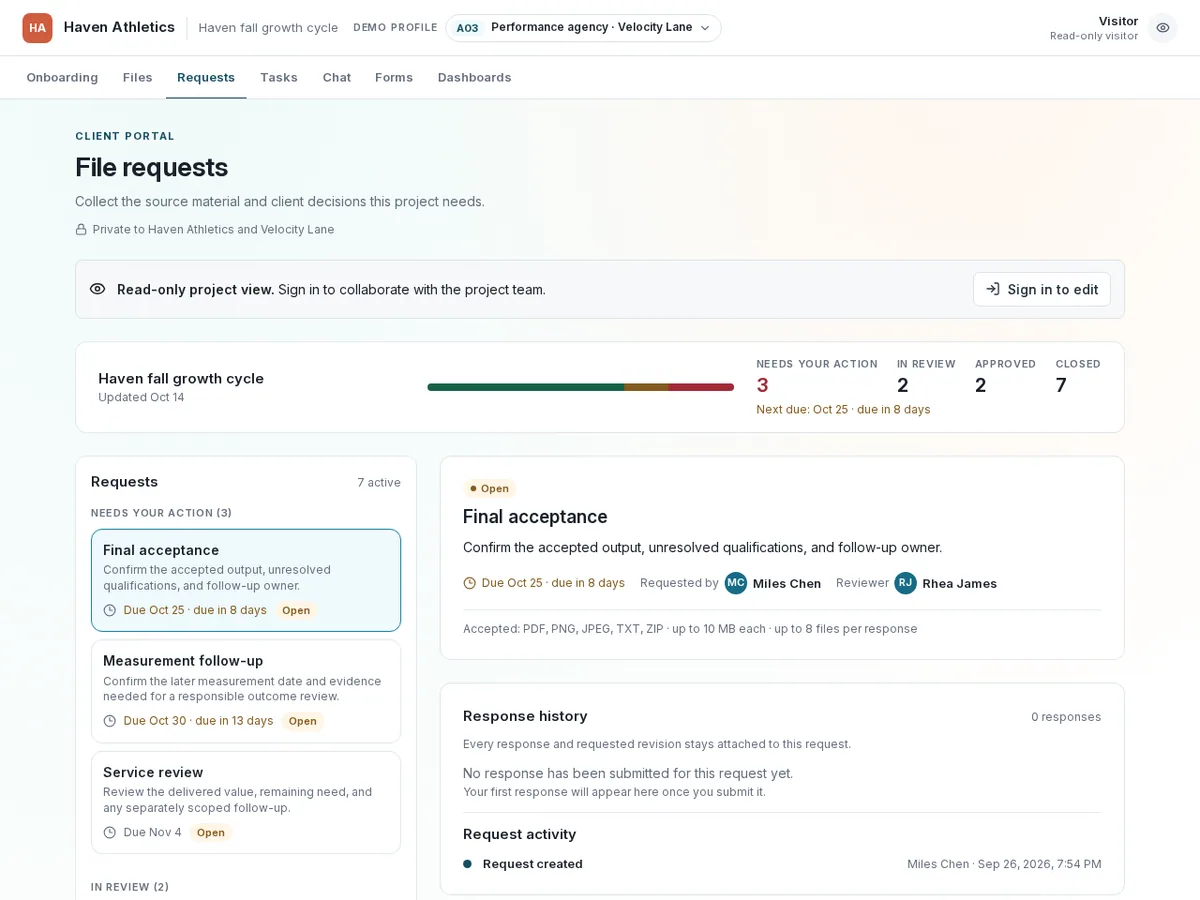Click the visitor eye icon at top right

1162,28
